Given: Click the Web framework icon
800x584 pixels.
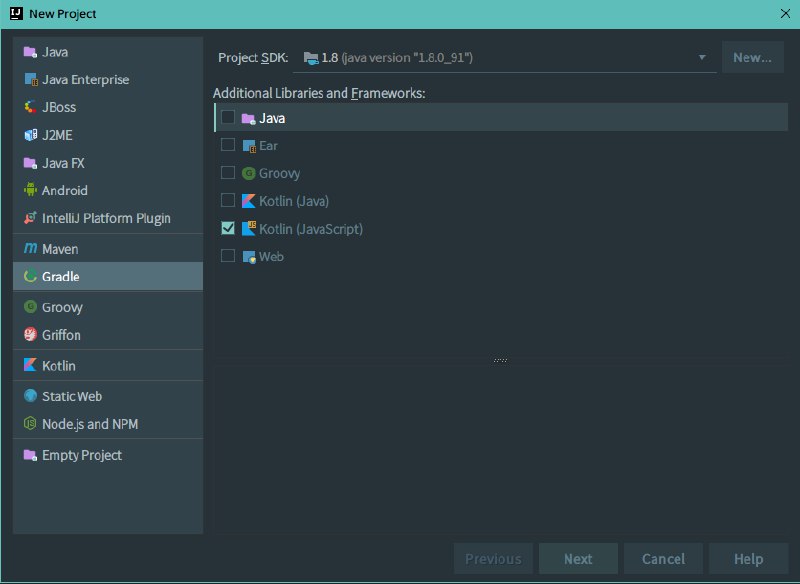Looking at the screenshot, I should [248, 257].
